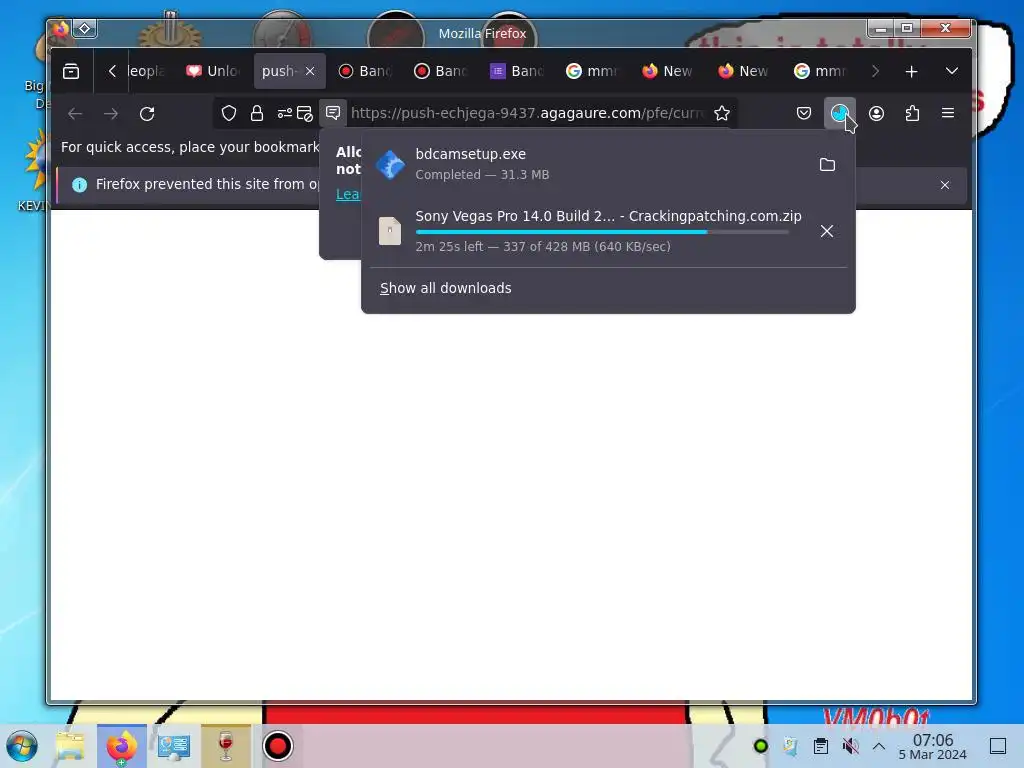Open a new tab with the plus button
1024x768 pixels.
coord(911,71)
